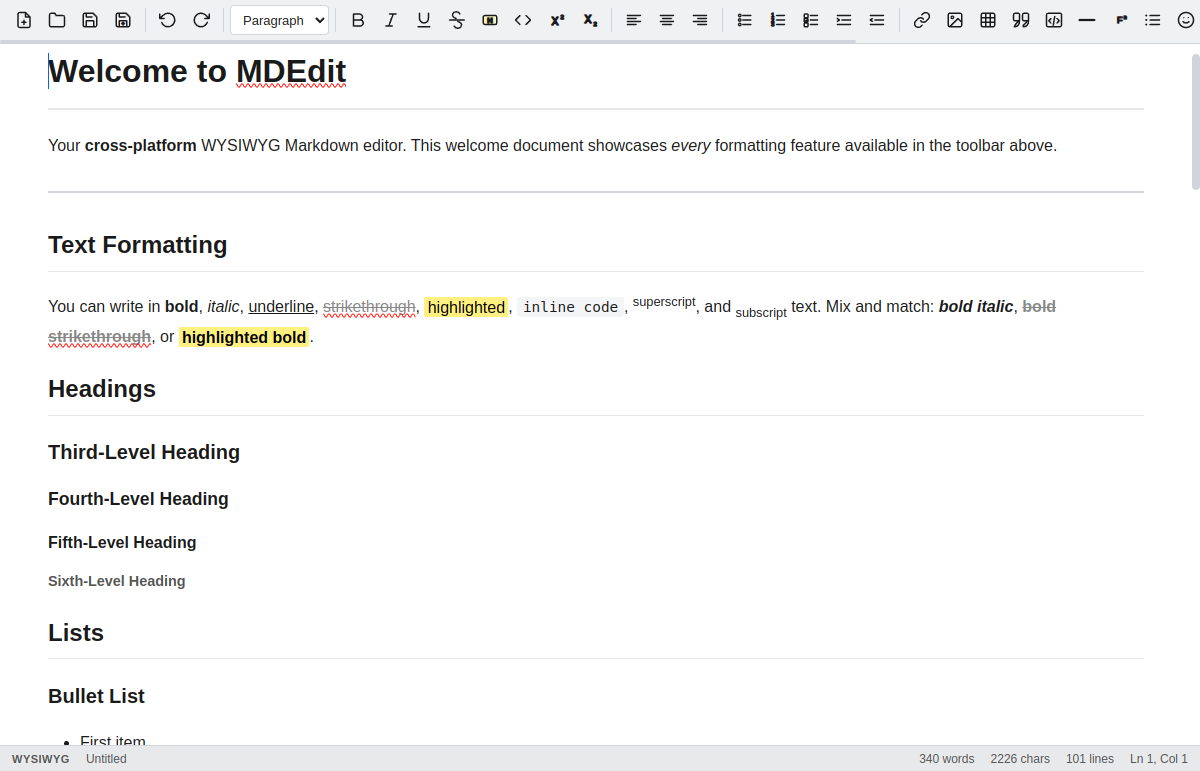Viewport: 1200px width, 771px height.
Task: Open a file using the folder icon
Action: click(57, 20)
